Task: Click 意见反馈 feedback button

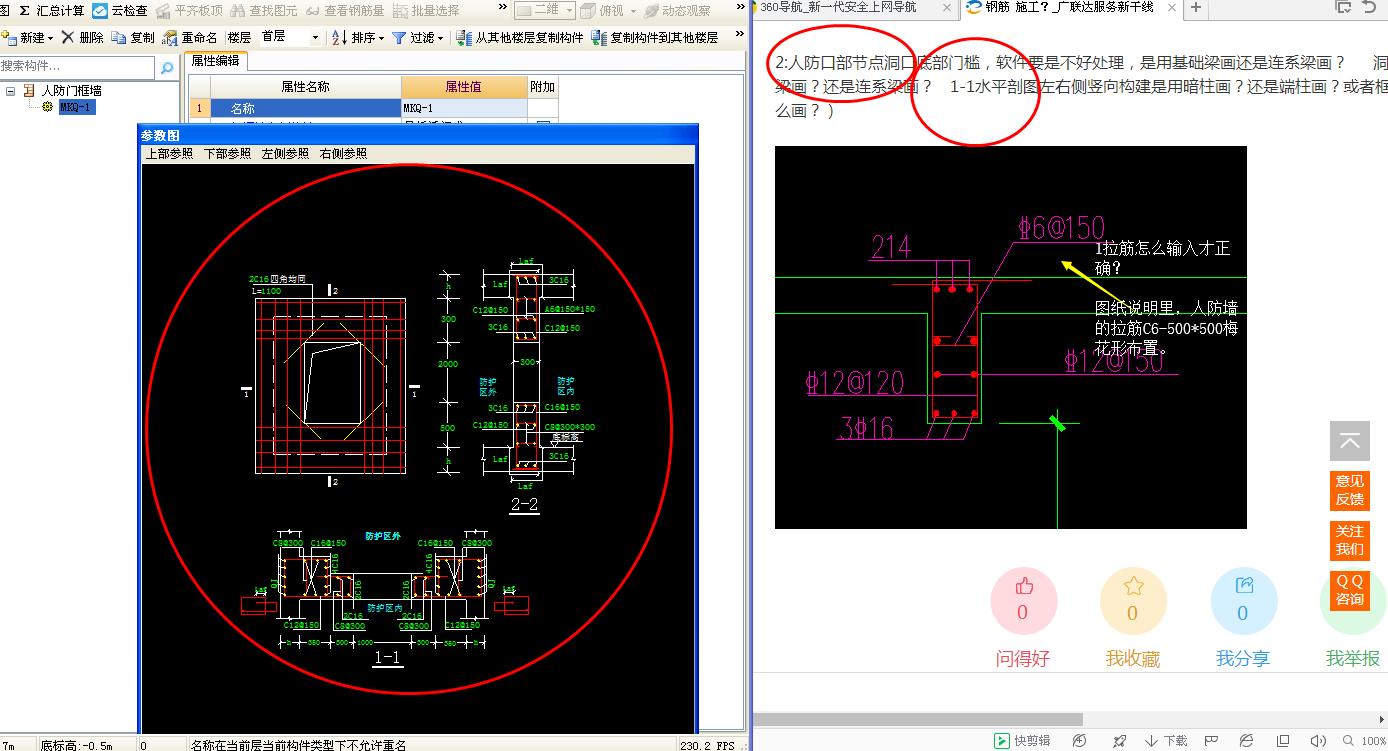Action: pyautogui.click(x=1349, y=490)
